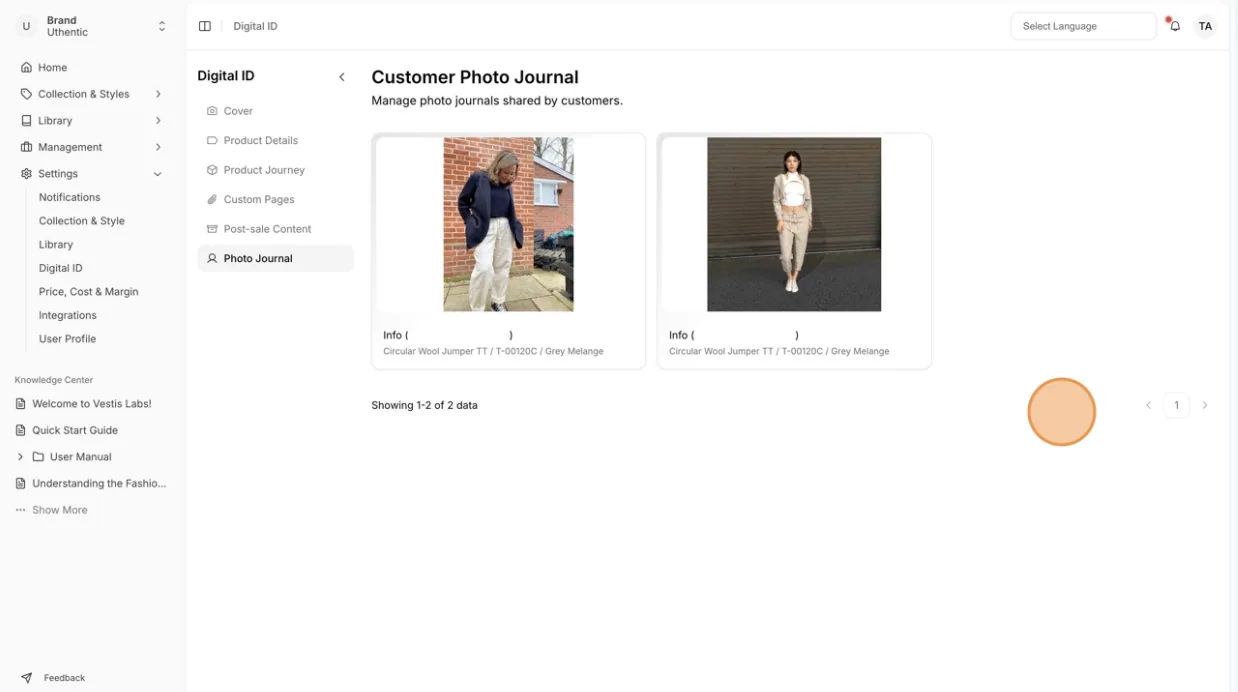1238x692 pixels.
Task: Click the Quick Start Guide document icon
Action: (x=21, y=431)
